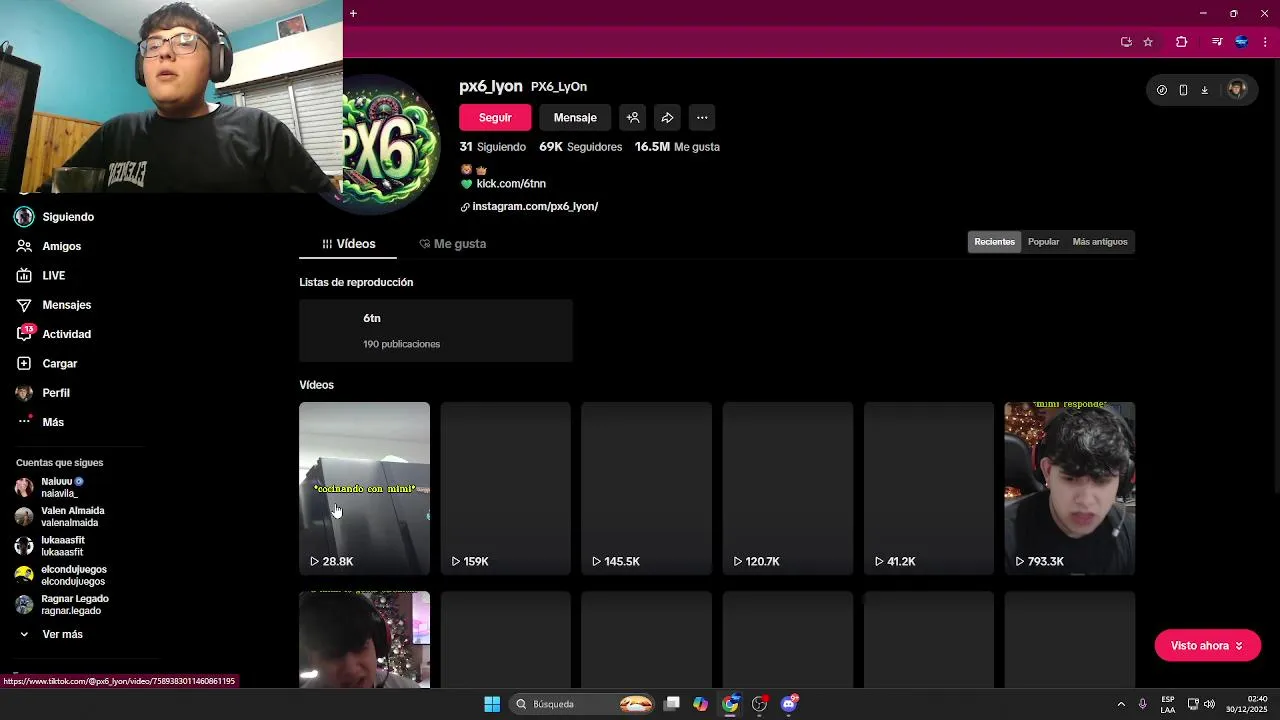Click the TikTok coins icon at top right
The image size is (1280, 720).
1161,90
